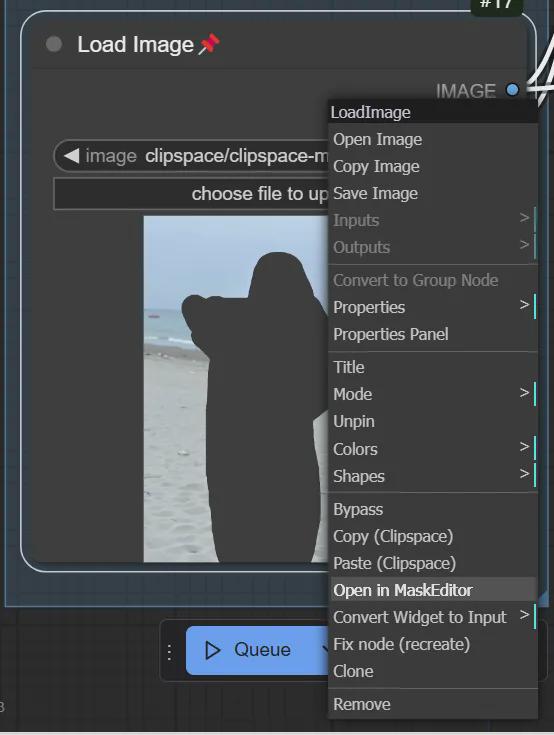
Task: Click the red pin icon beside Load Image
Action: pos(209,45)
